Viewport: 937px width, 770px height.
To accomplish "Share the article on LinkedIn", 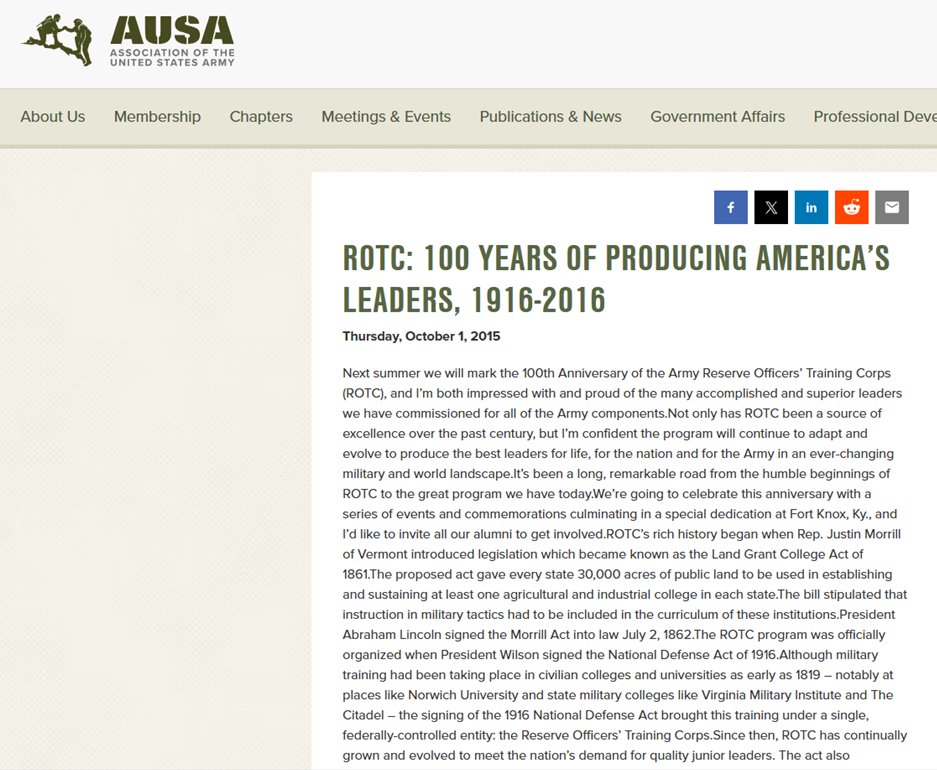I will pos(811,207).
